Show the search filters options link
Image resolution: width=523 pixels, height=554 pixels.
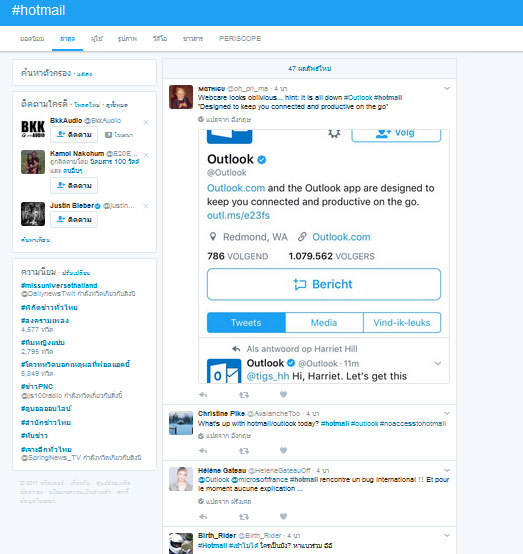[x=84, y=74]
